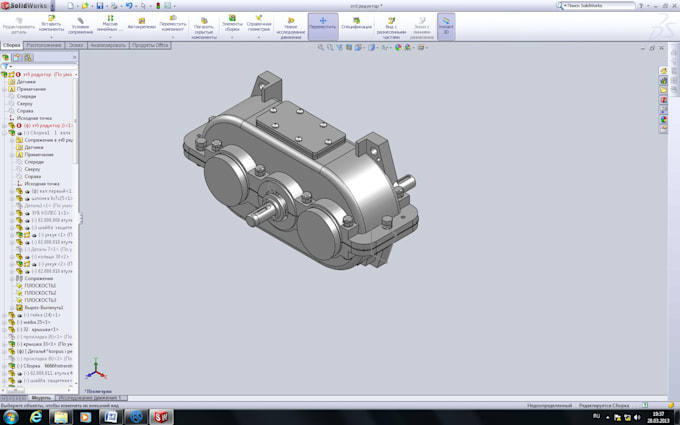Click the Print icon in the top bar
The height and width of the screenshot is (425, 680).
[114, 6]
